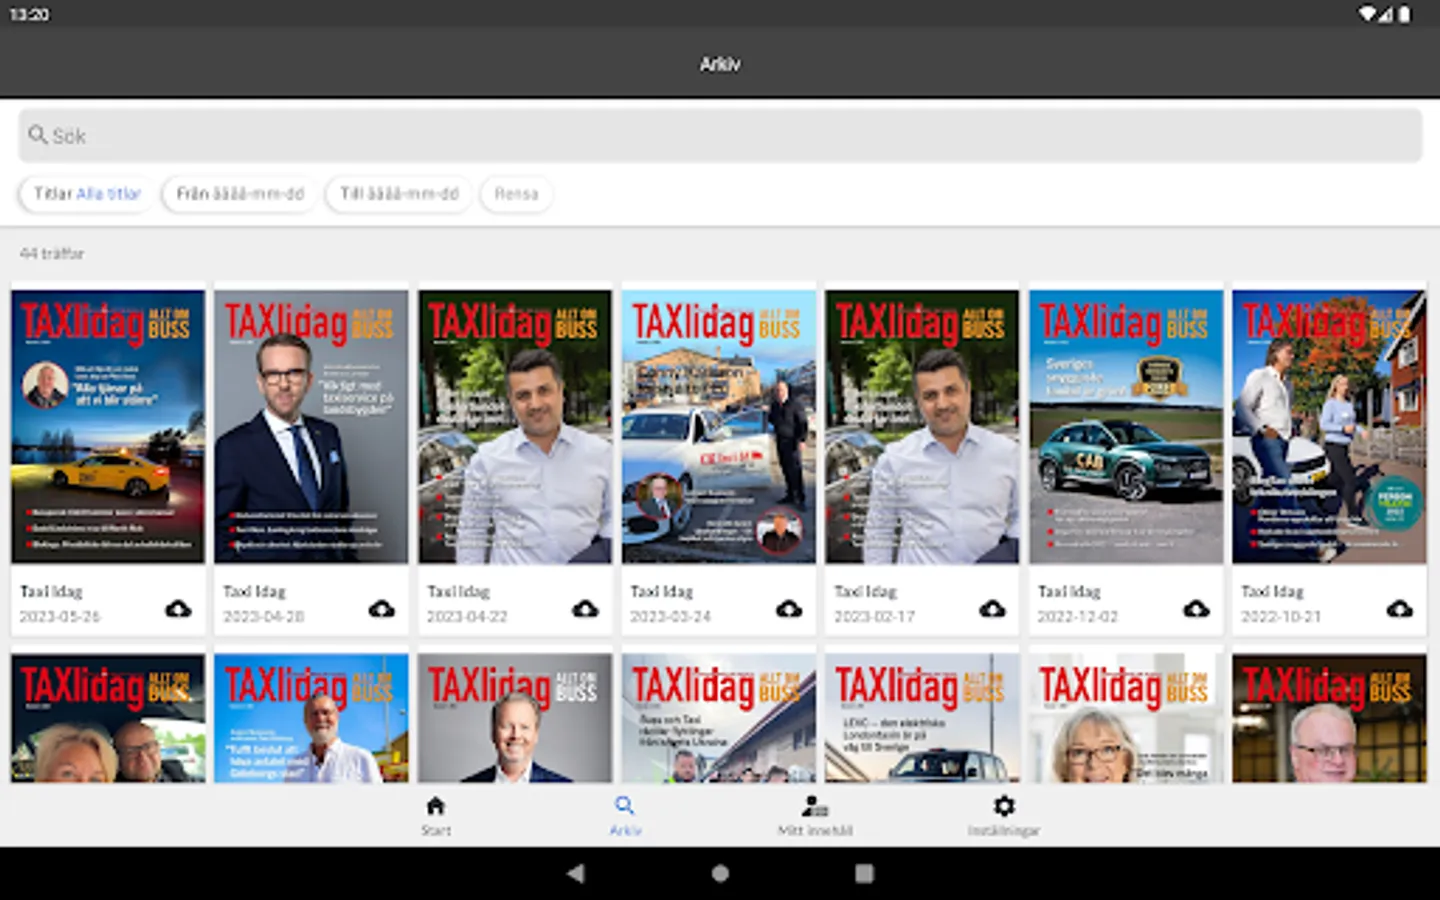Open the cover above the 2022-10-21 date
The height and width of the screenshot is (900, 1440).
(x=1329, y=427)
